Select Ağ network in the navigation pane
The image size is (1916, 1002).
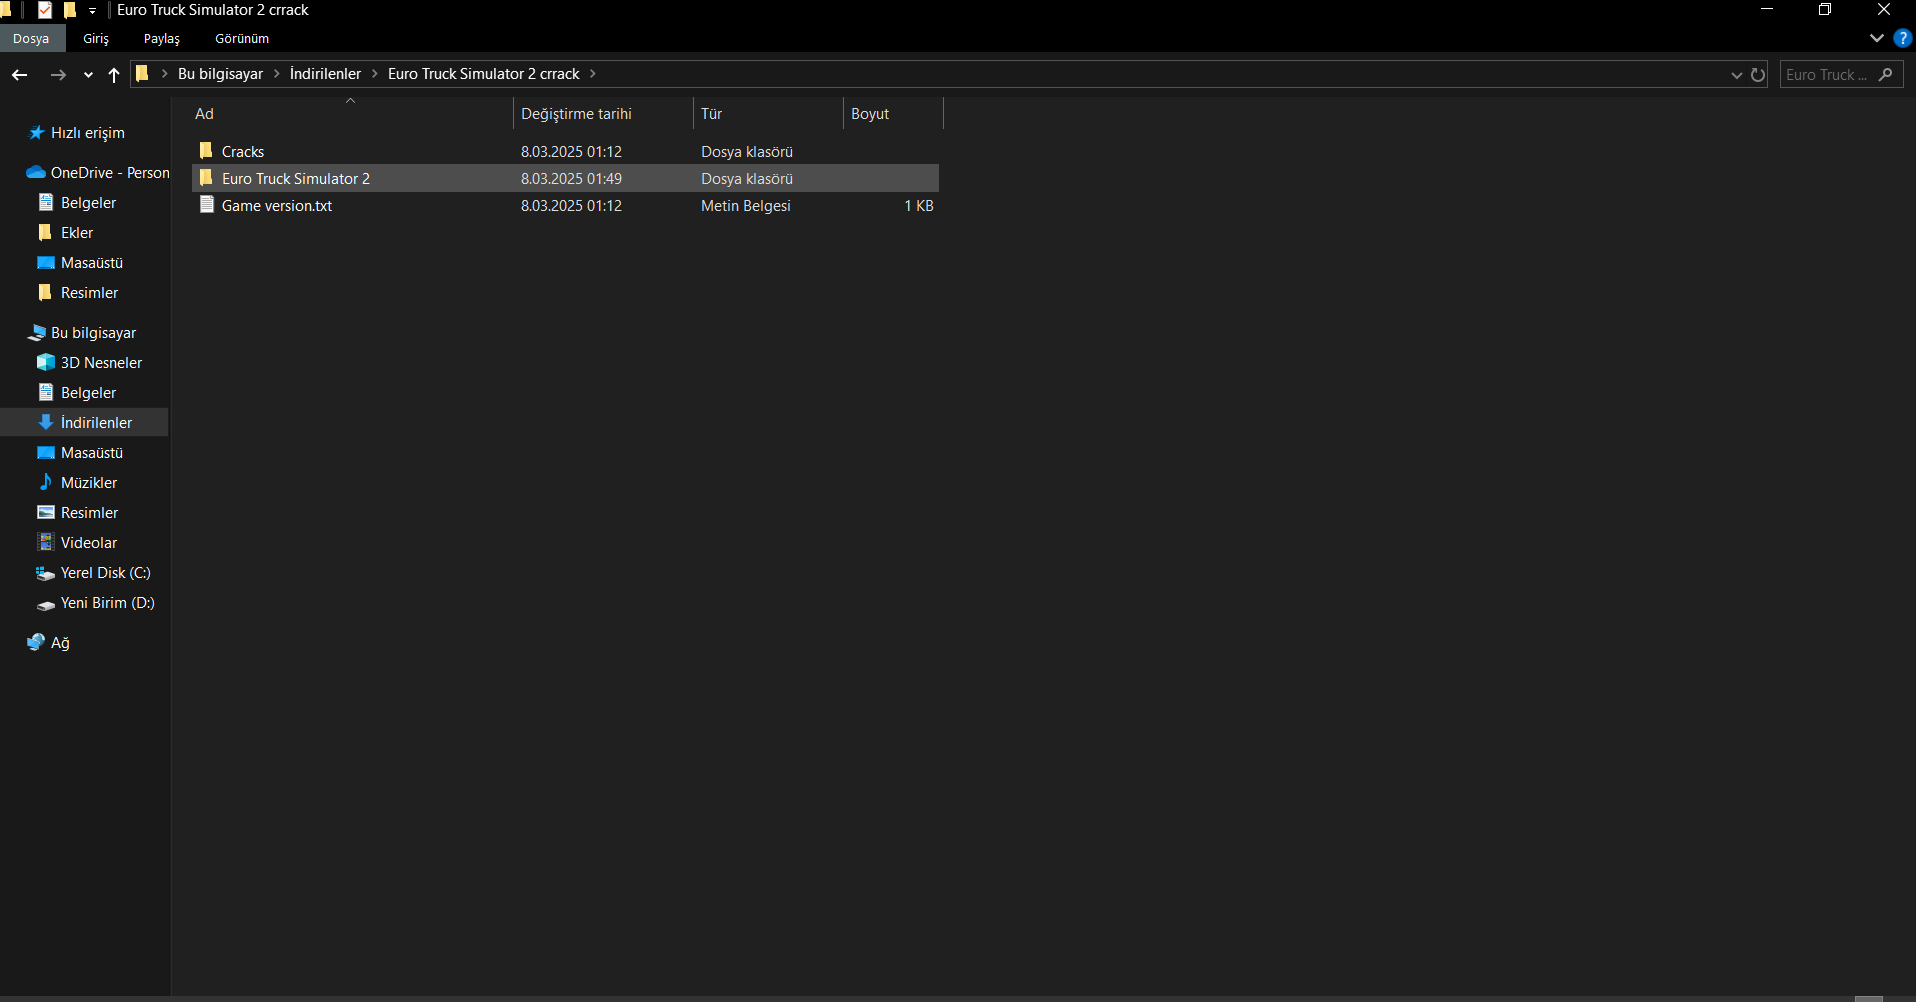coord(60,643)
